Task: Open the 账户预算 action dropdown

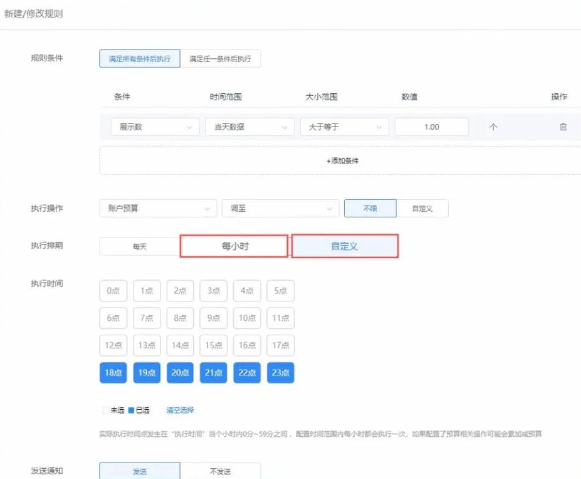Action: click(158, 208)
